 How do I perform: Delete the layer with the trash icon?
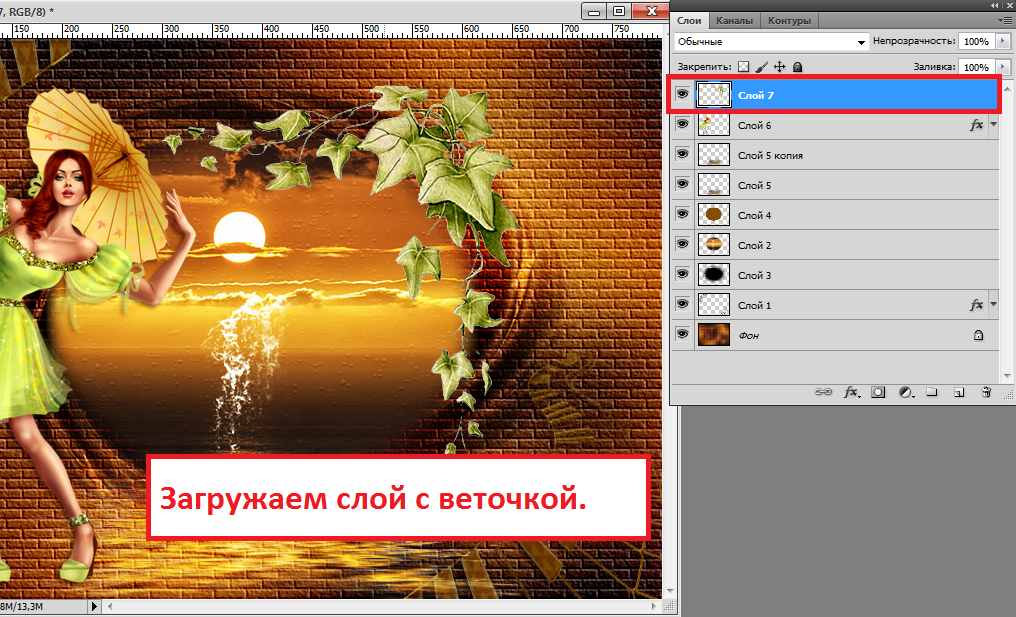point(985,393)
